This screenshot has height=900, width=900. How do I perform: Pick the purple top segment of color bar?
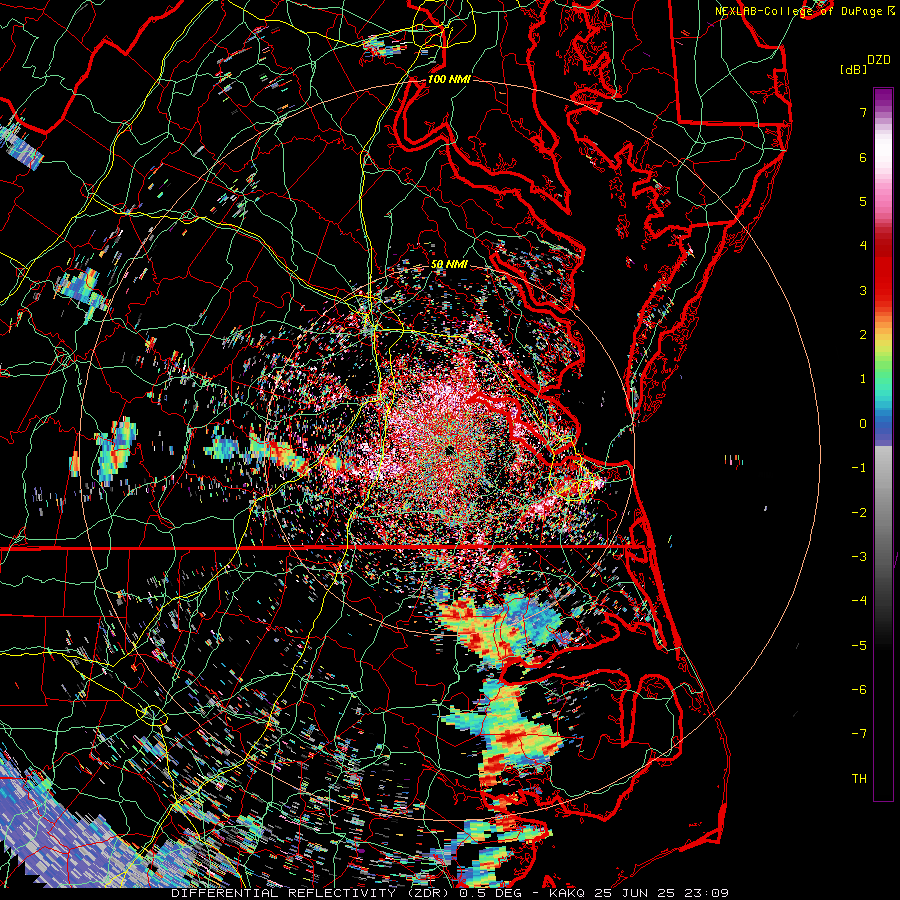(x=883, y=98)
